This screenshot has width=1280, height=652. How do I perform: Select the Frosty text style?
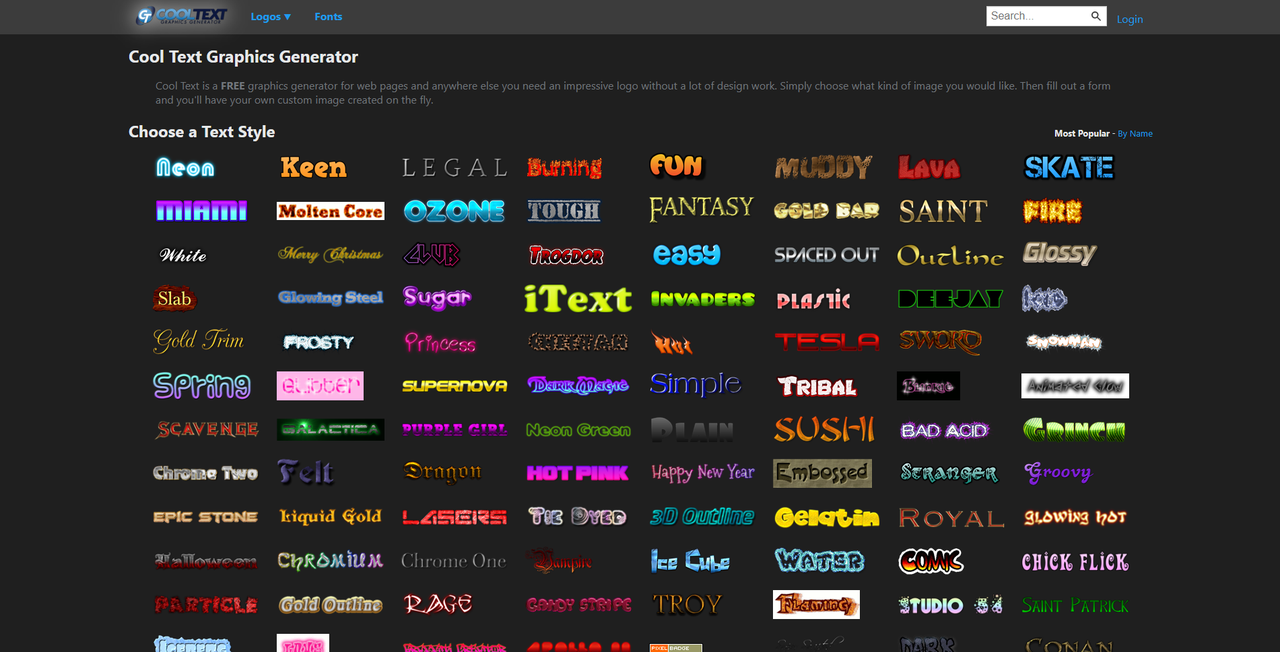click(319, 342)
